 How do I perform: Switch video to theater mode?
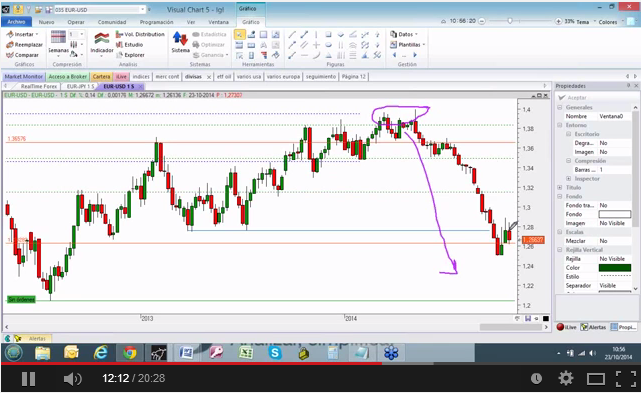click(x=596, y=379)
